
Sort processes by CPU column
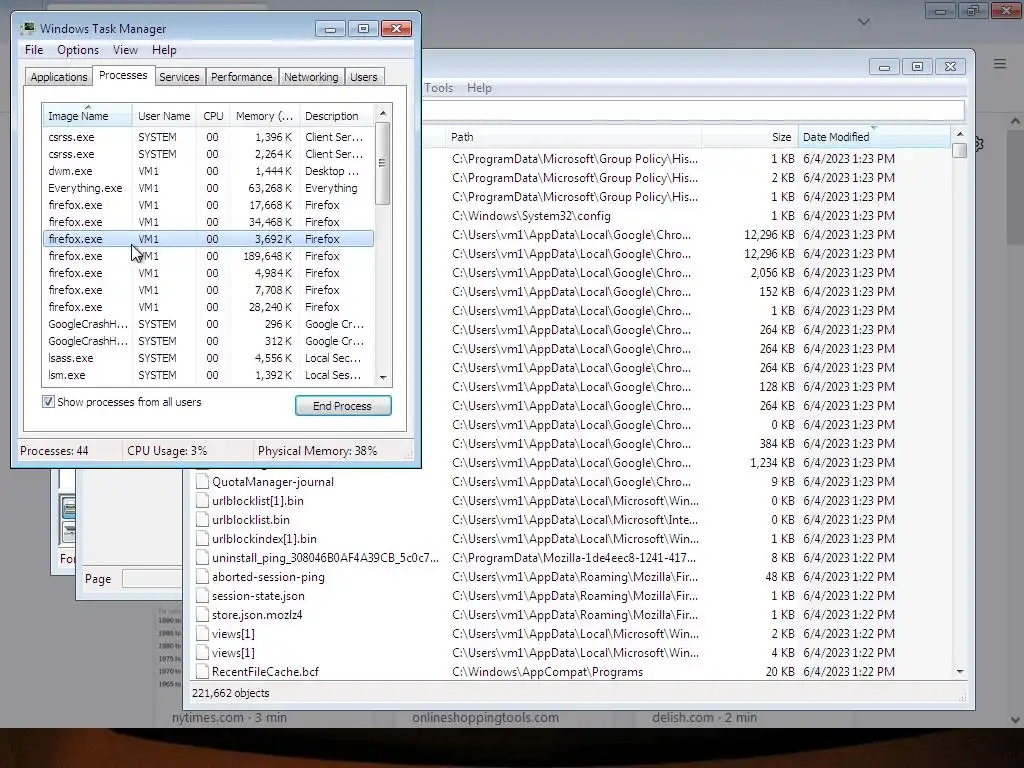pos(213,116)
